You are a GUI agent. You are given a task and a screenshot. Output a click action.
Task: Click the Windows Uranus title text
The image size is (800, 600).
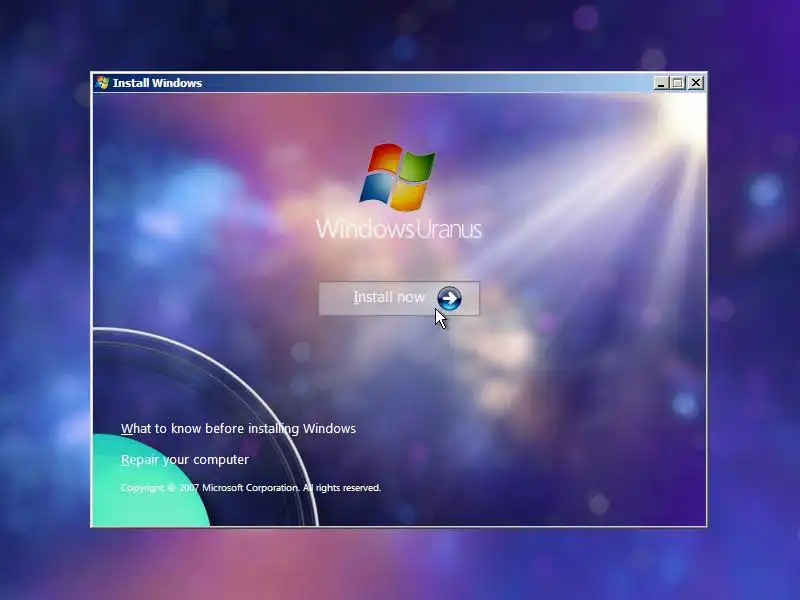click(x=399, y=229)
